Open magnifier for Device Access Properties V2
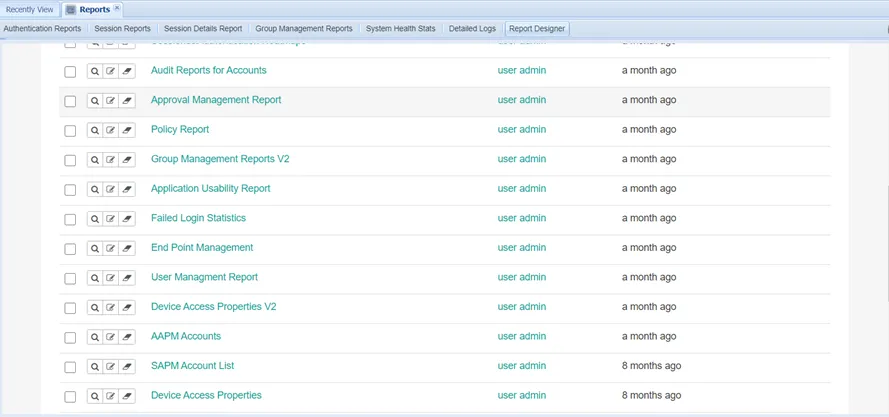This screenshot has width=889, height=417. tap(95, 308)
